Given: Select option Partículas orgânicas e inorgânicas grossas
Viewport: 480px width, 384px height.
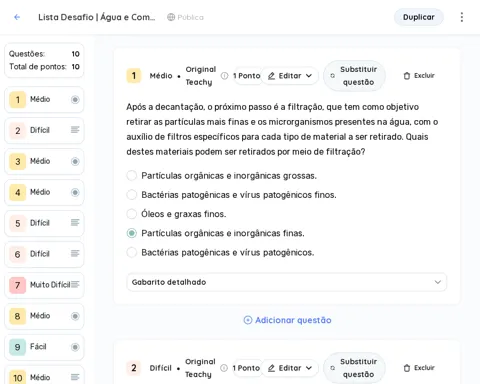Looking at the screenshot, I should pyautogui.click(x=132, y=175).
